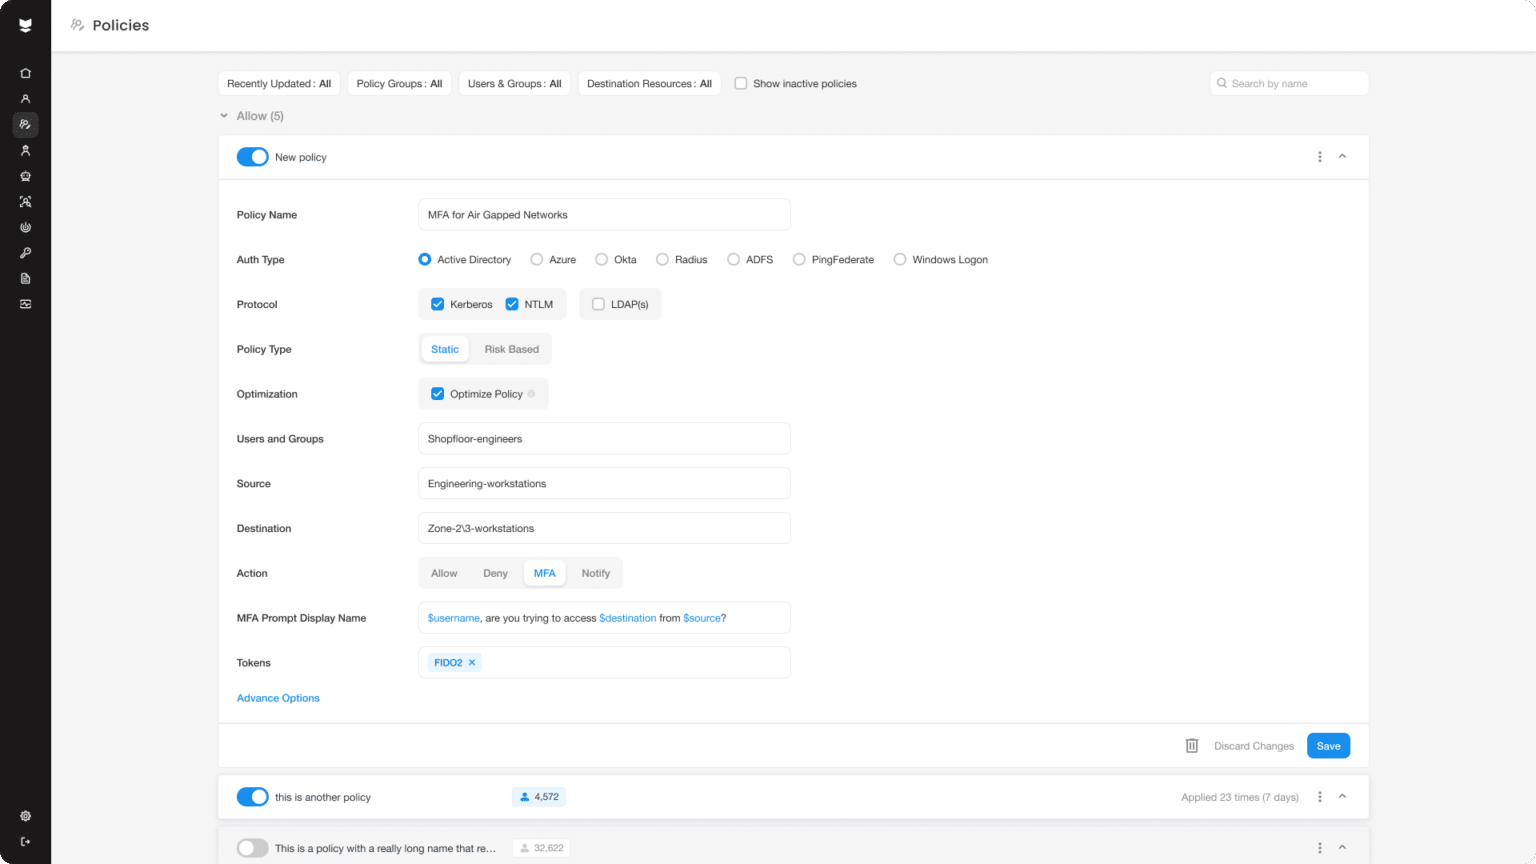Viewport: 1536px width, 864px height.
Task: Open the settings gear at sidebar bottom
Action: [25, 816]
